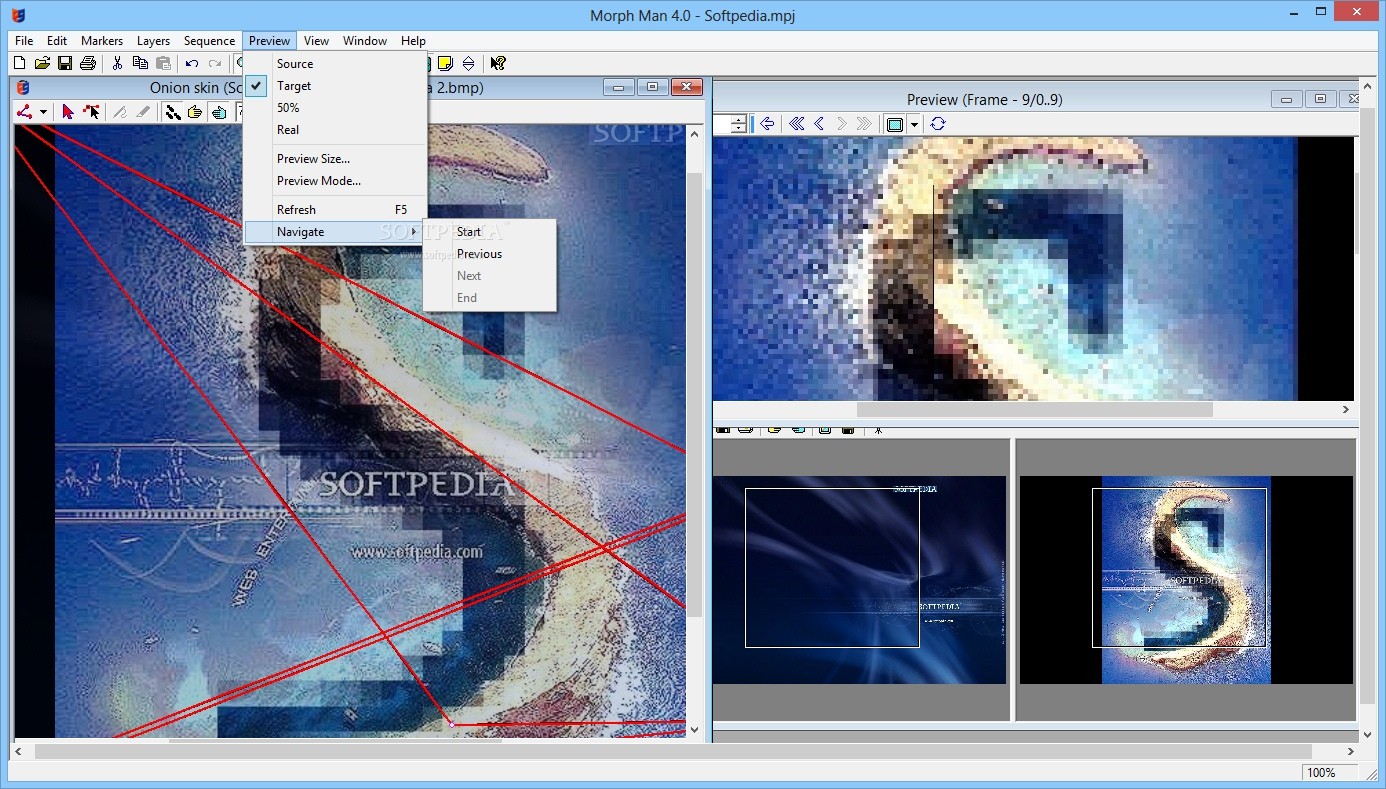This screenshot has height=789, width=1386.
Task: Refresh the preview with the circular arrows icon
Action: point(937,124)
